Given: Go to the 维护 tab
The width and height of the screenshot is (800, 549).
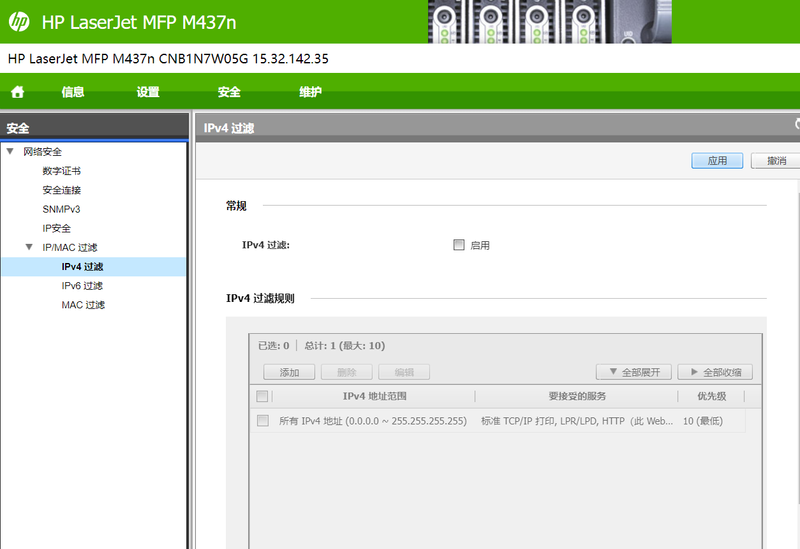Looking at the screenshot, I should (311, 92).
